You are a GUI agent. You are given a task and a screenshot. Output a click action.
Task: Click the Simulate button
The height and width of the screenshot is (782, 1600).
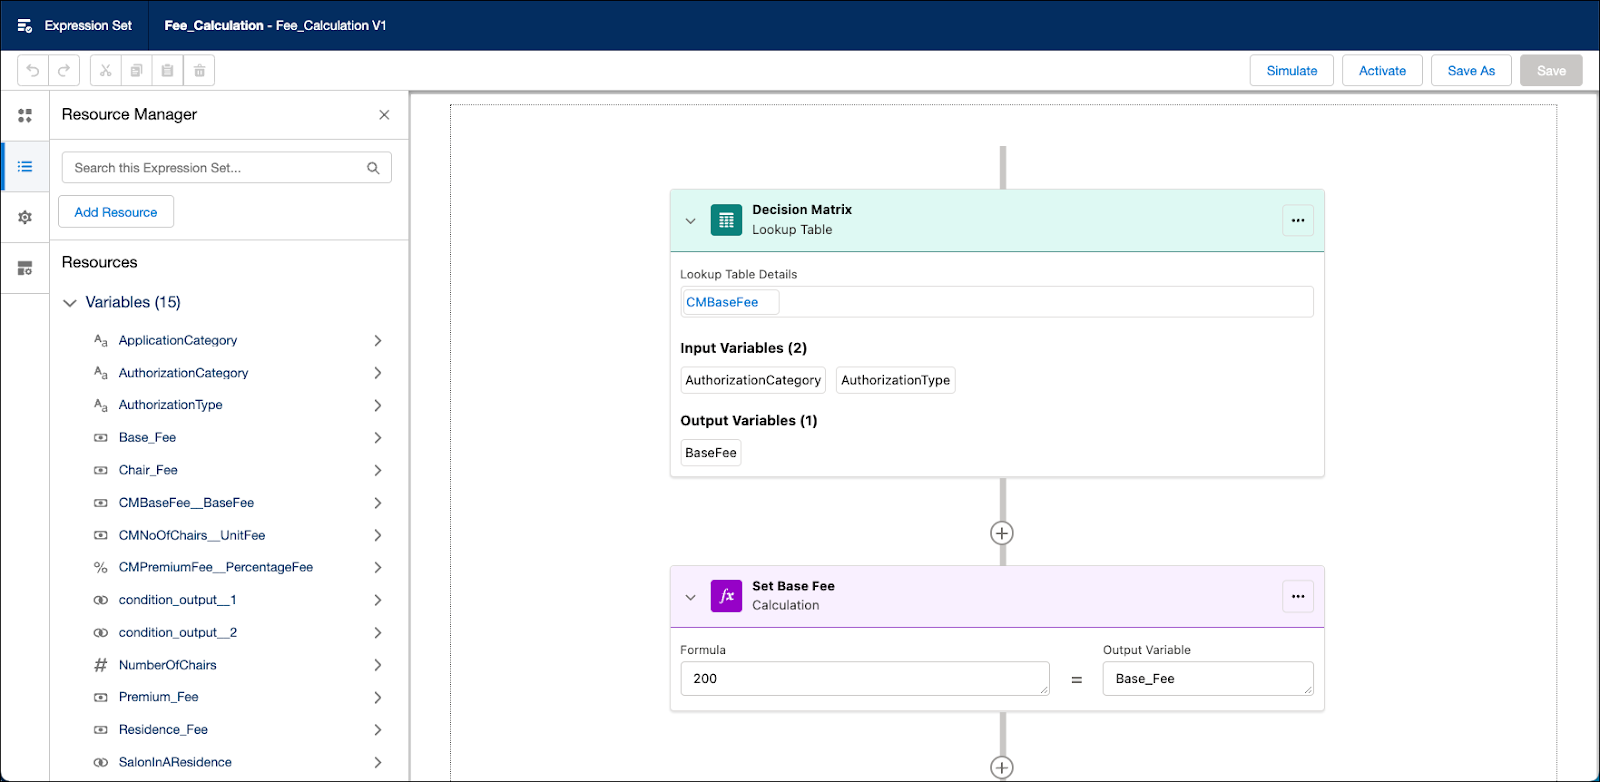click(x=1292, y=71)
